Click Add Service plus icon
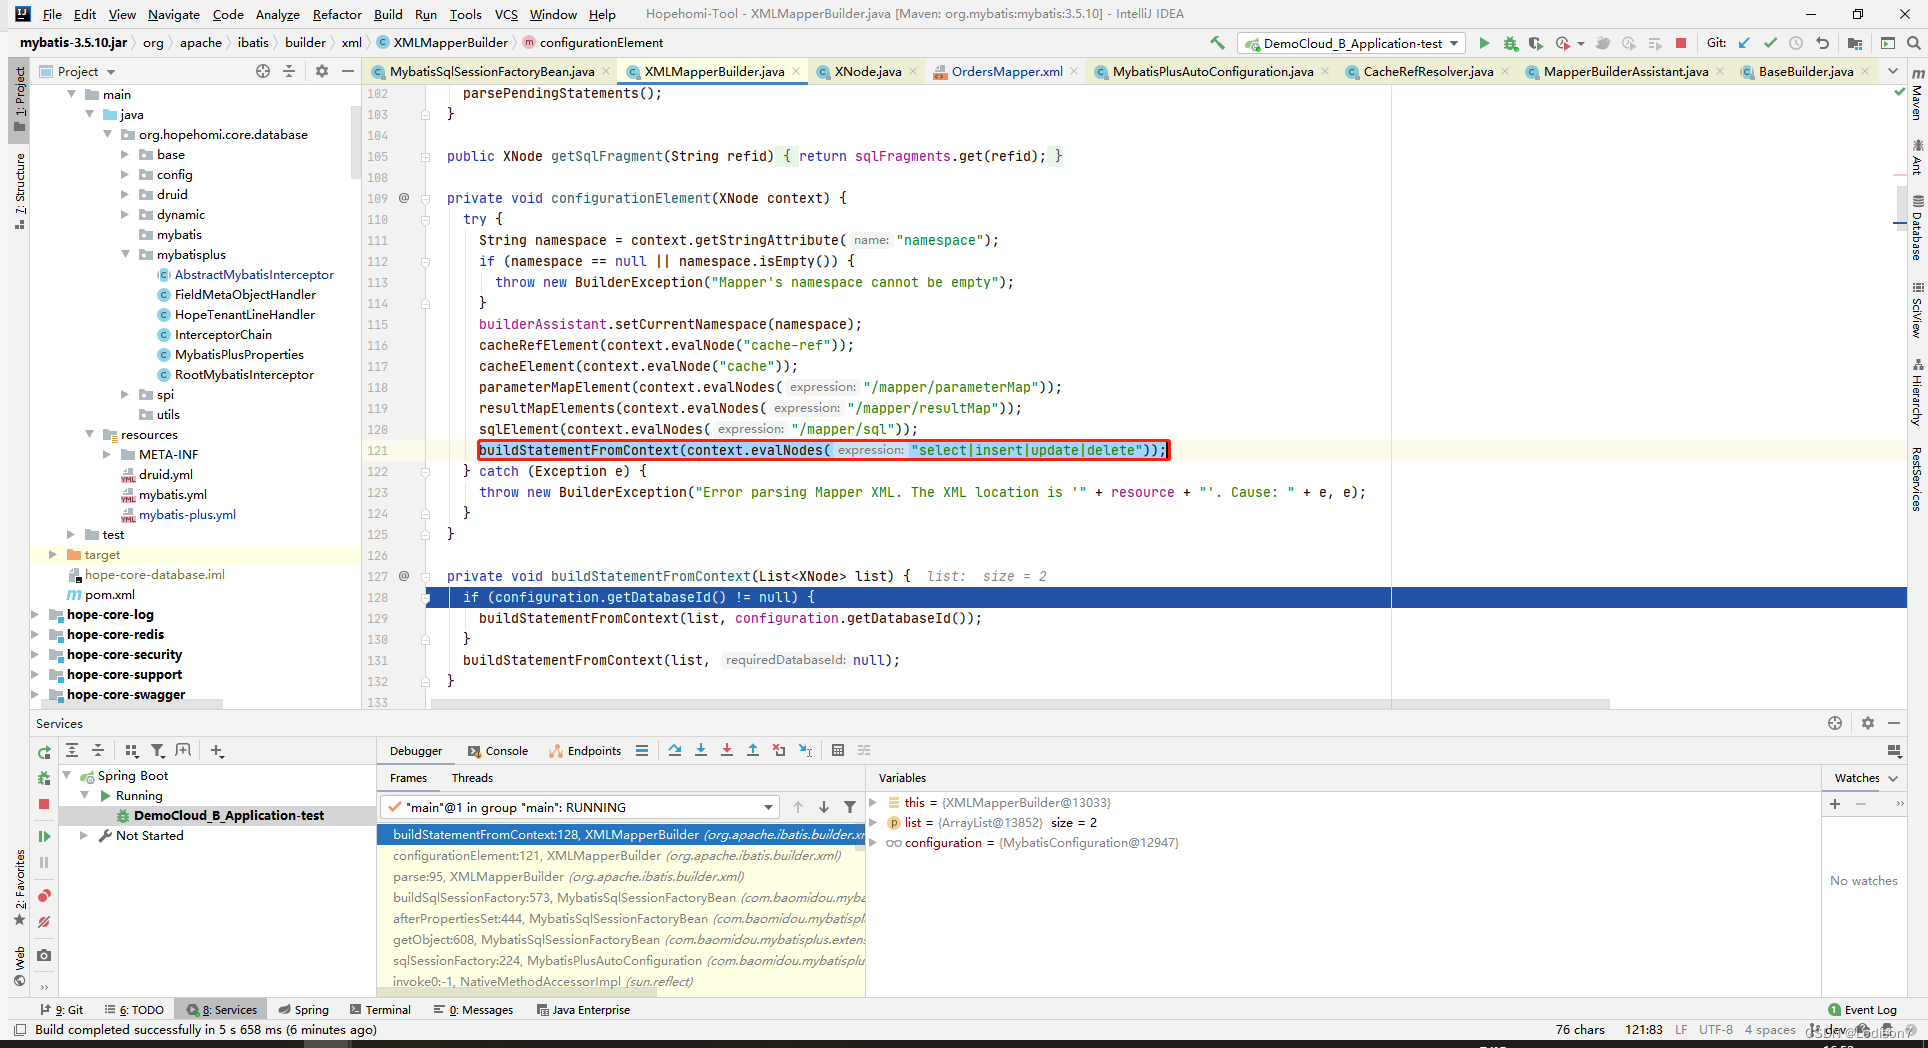The image size is (1928, 1048). [x=217, y=750]
